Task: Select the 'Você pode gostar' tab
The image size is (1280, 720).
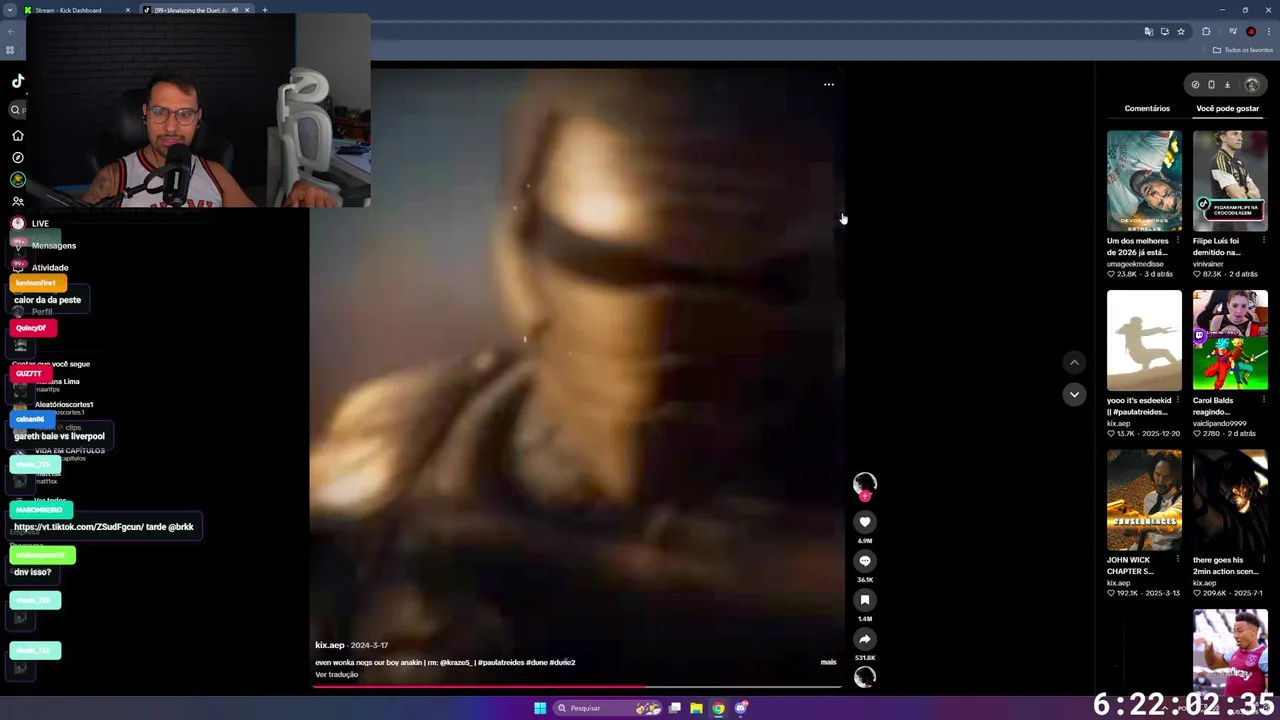Action: 1227,108
